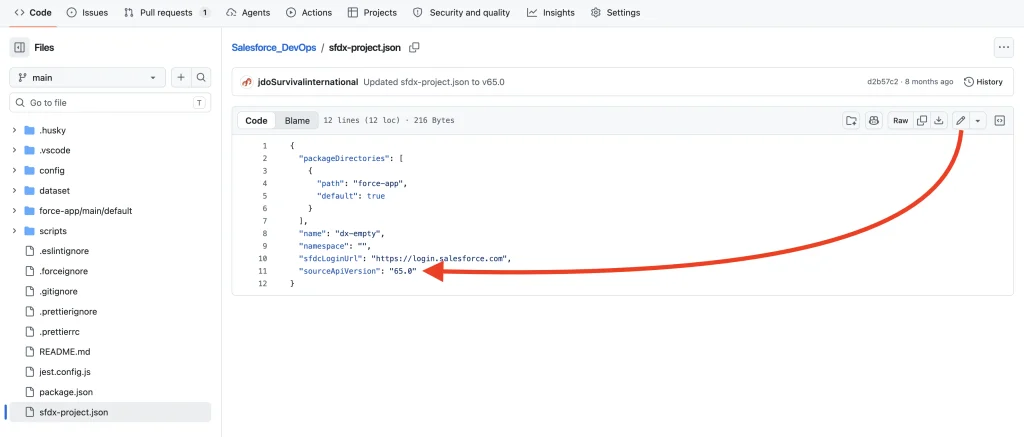1024x437 pixels.
Task: Open .prettierignore in file tree
Action: coord(68,312)
